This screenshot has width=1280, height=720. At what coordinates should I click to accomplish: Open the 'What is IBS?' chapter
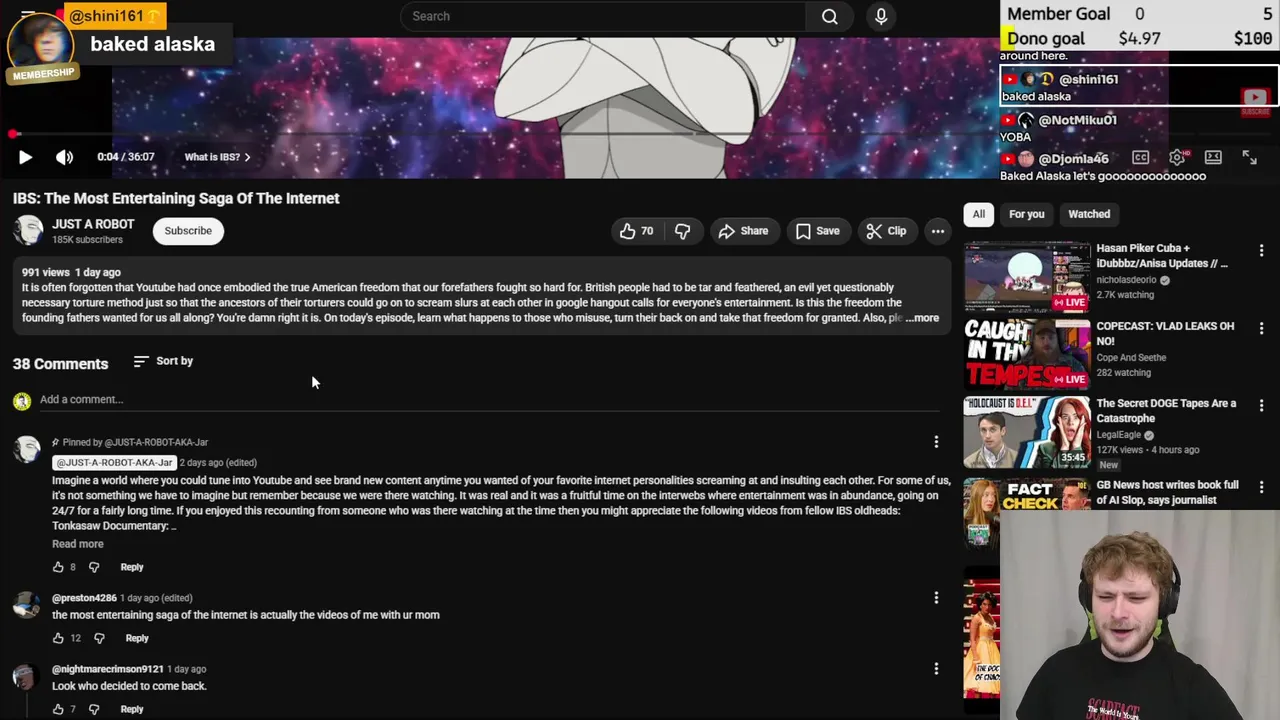coord(217,157)
